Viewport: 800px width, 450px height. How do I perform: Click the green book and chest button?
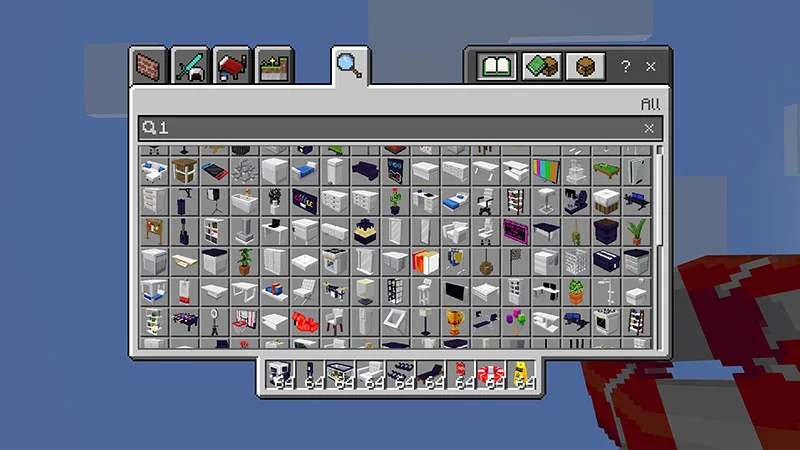coord(541,67)
